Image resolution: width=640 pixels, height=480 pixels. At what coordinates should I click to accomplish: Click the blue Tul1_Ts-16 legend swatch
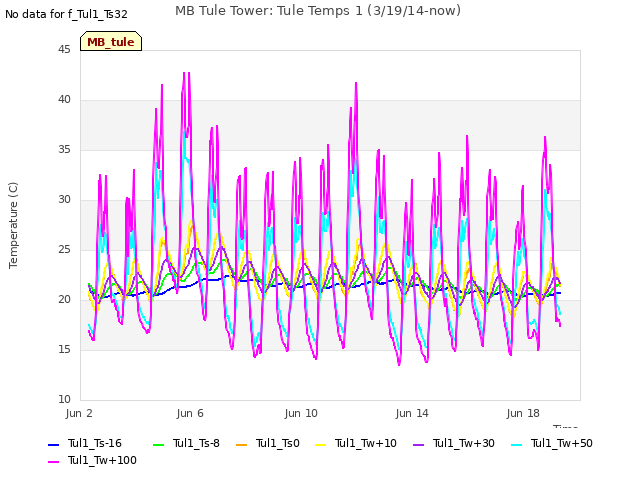pos(54,444)
